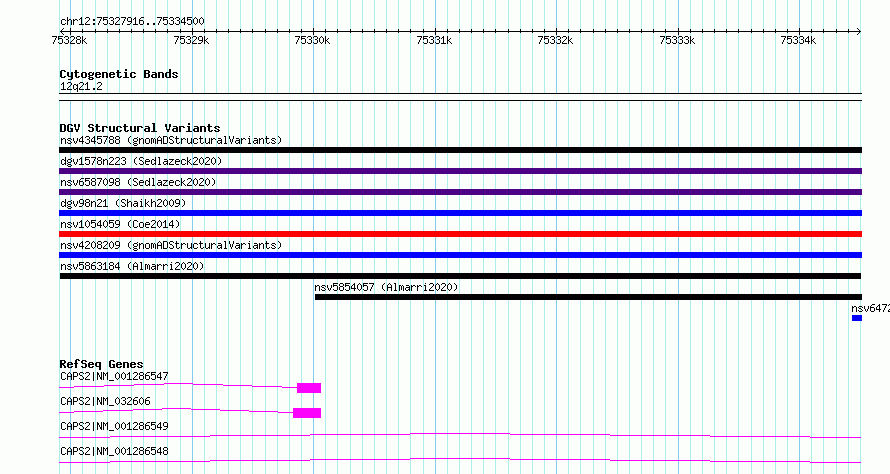Click the 75328k ruler tick label
This screenshot has width=890, height=474.
(69, 40)
